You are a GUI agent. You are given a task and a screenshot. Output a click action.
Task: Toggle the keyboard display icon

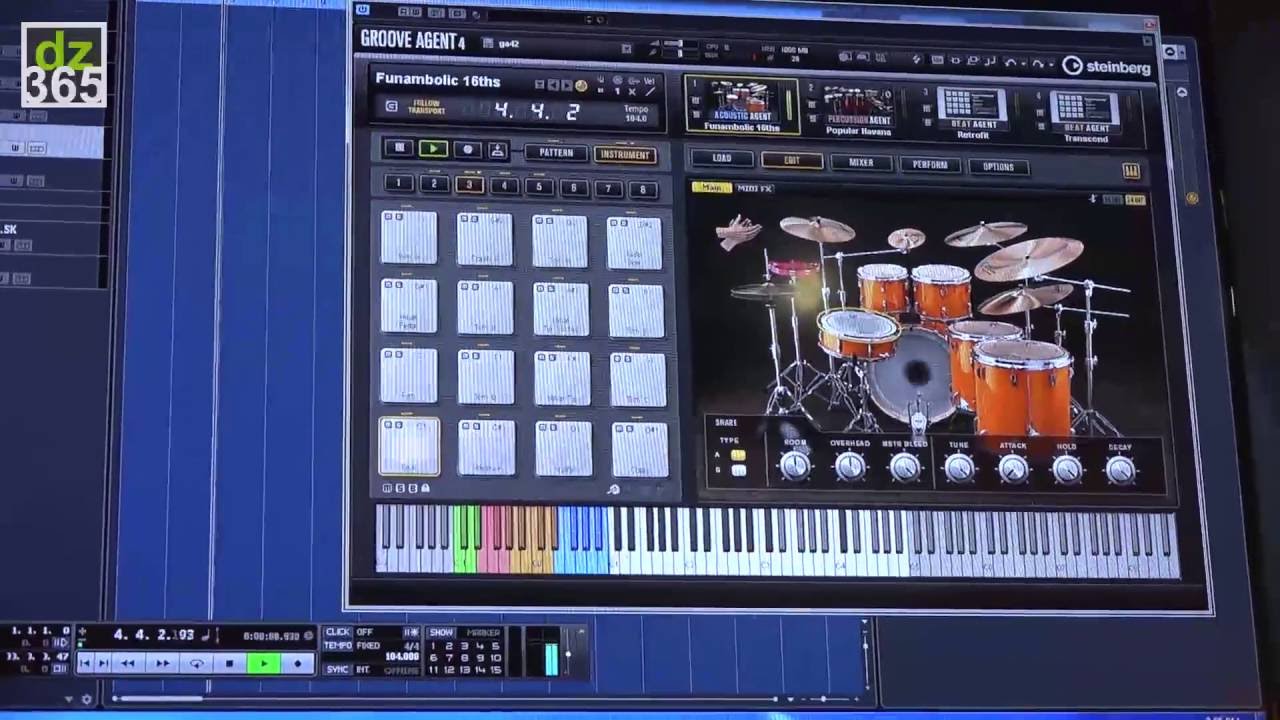[x=1131, y=172]
